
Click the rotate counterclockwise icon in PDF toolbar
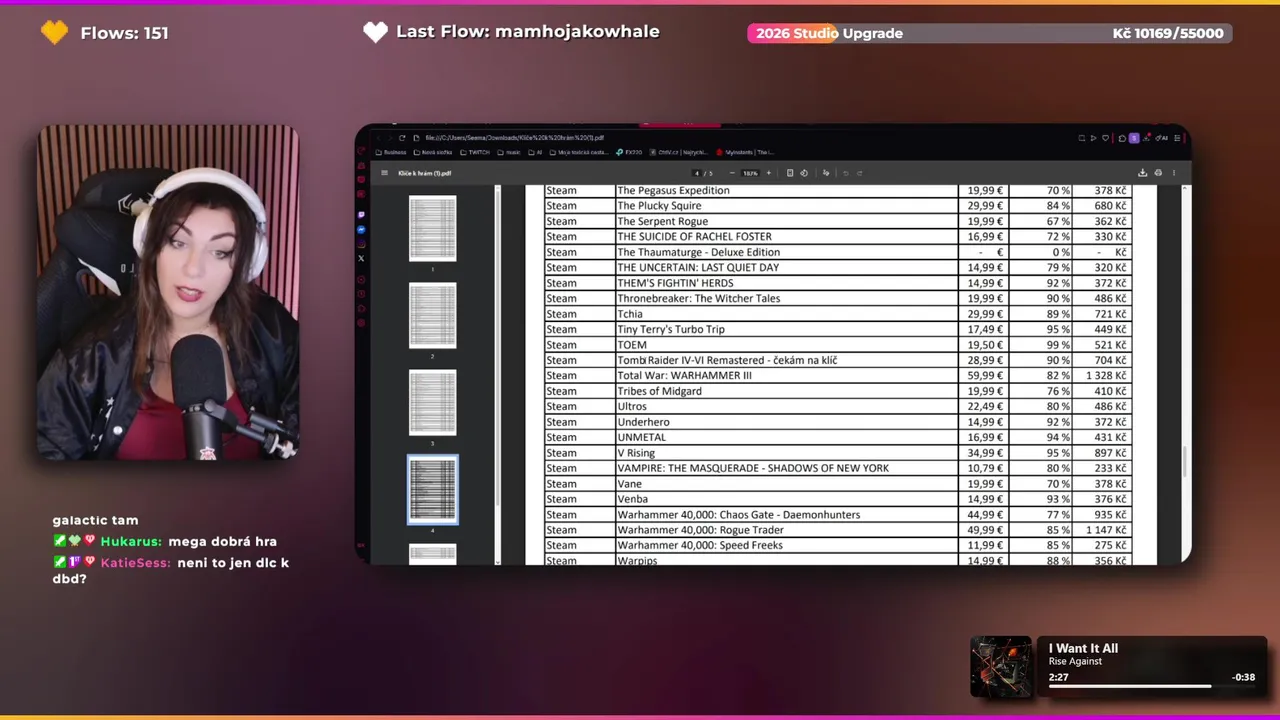point(804,173)
